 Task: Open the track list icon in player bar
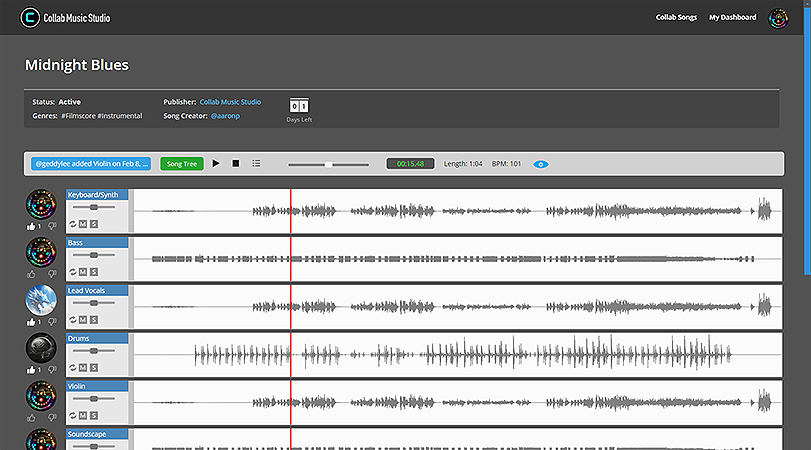(x=256, y=163)
